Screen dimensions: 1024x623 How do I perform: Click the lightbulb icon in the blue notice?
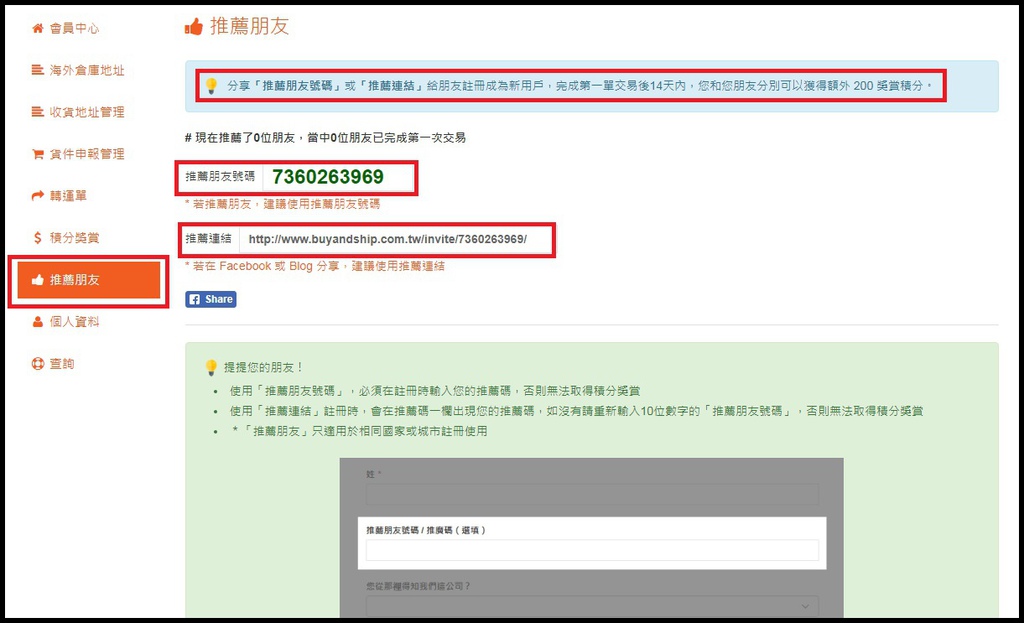pyautogui.click(x=211, y=86)
